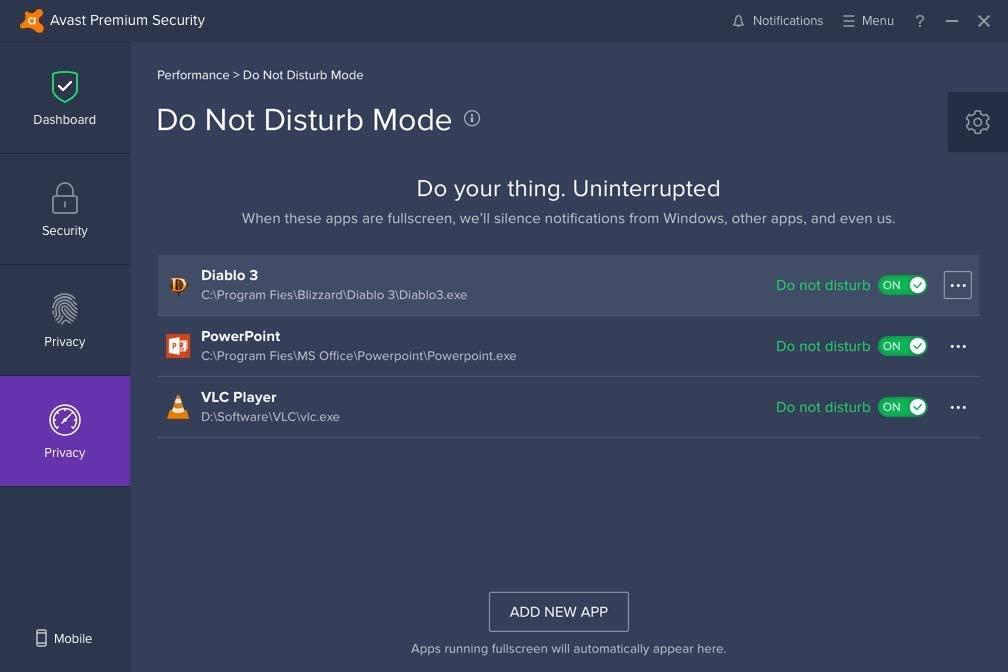This screenshot has width=1008, height=672.
Task: Open the Dashboard from the sidebar
Action: (x=64, y=97)
